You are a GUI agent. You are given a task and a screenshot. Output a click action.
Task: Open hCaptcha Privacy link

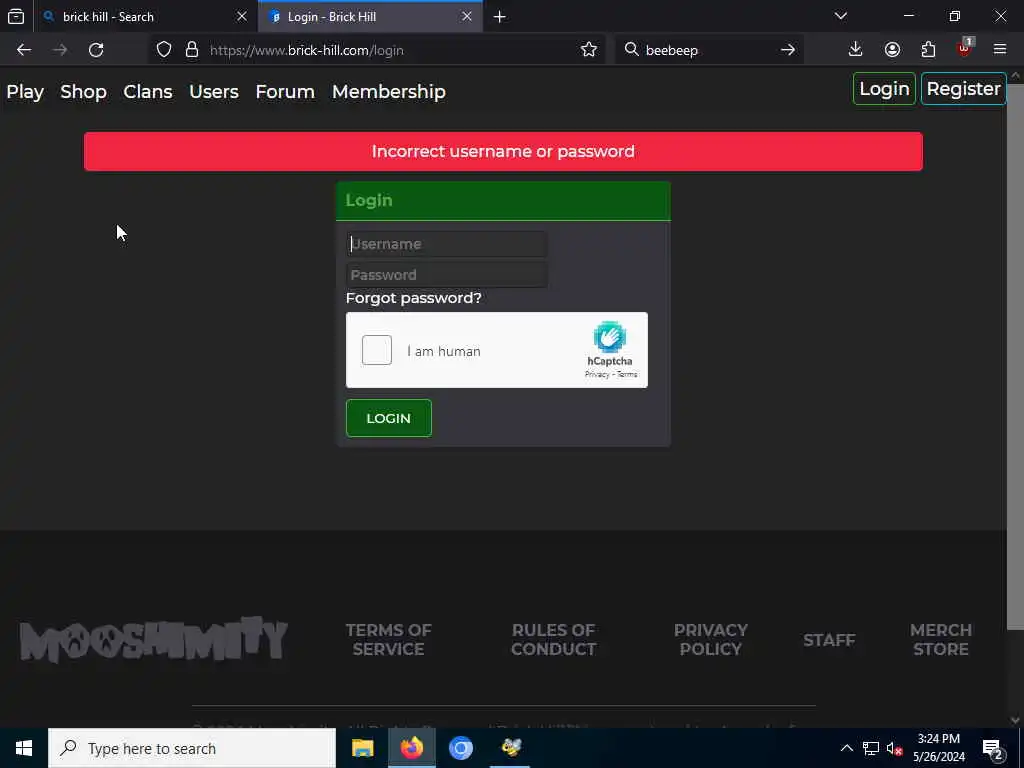point(597,374)
